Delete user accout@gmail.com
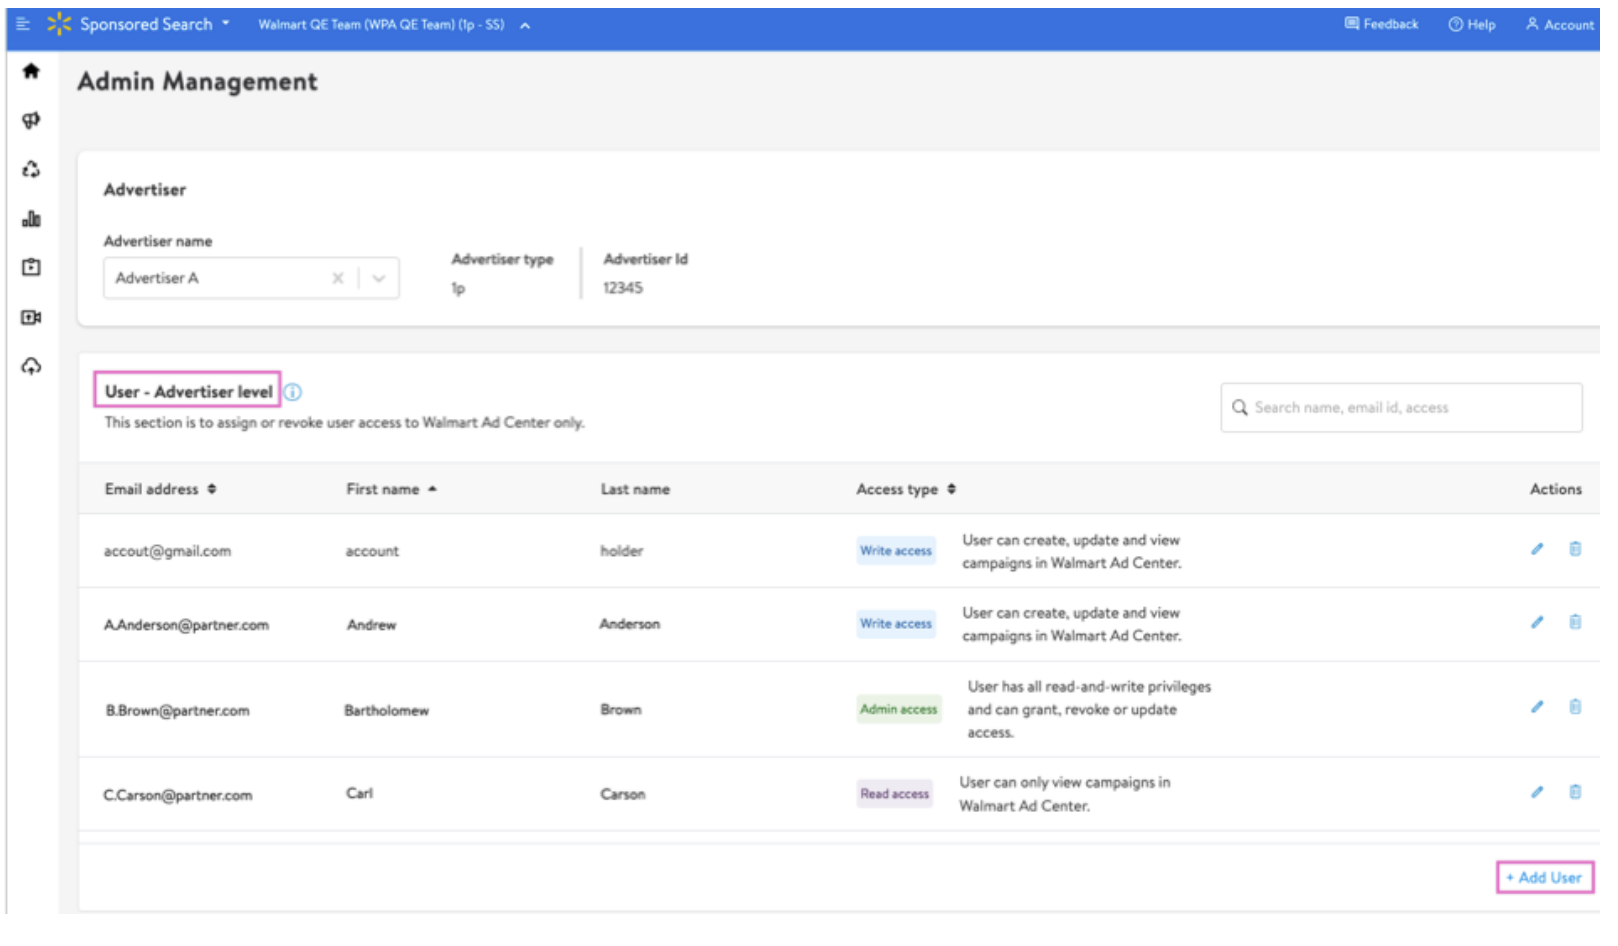This screenshot has width=1618, height=946. [1575, 549]
